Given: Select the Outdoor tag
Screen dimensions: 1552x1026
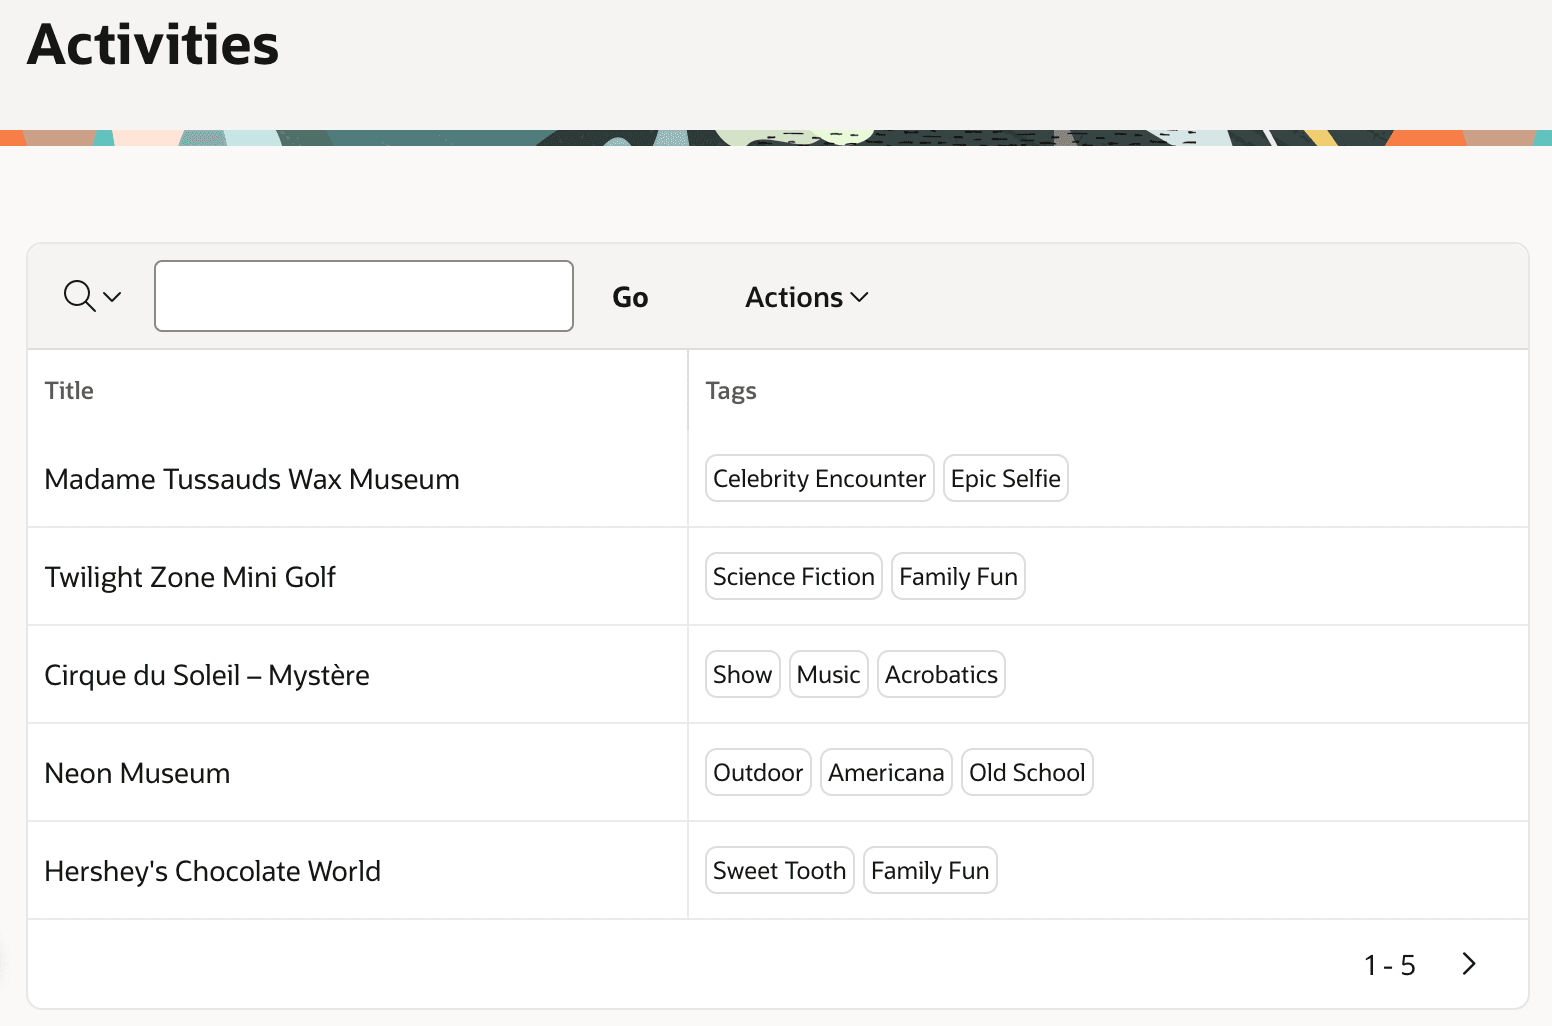Looking at the screenshot, I should pyautogui.click(x=758, y=772).
